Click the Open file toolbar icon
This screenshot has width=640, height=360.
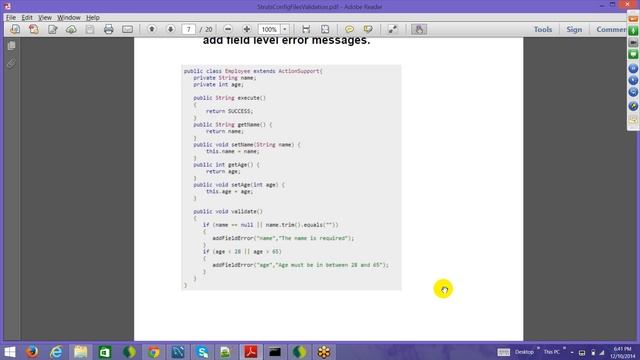tap(15, 29)
